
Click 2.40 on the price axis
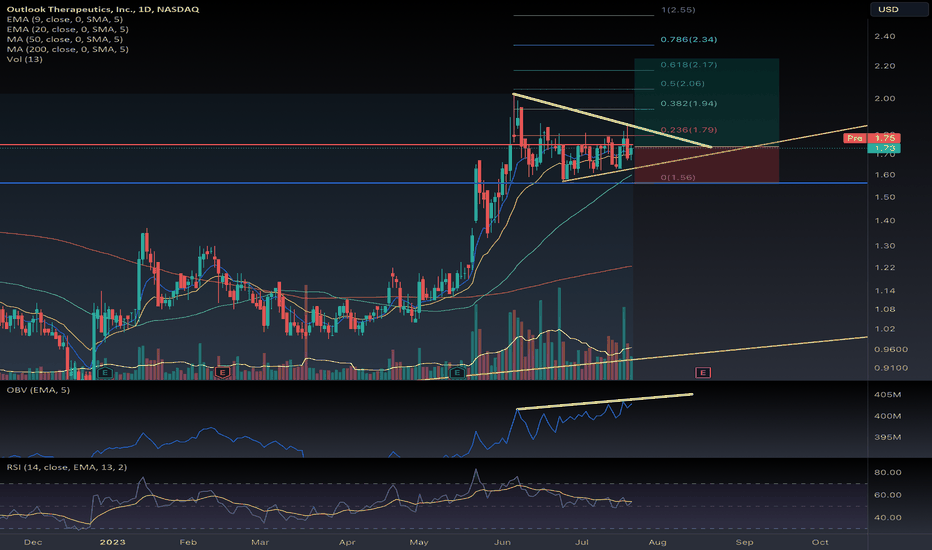click(x=885, y=36)
